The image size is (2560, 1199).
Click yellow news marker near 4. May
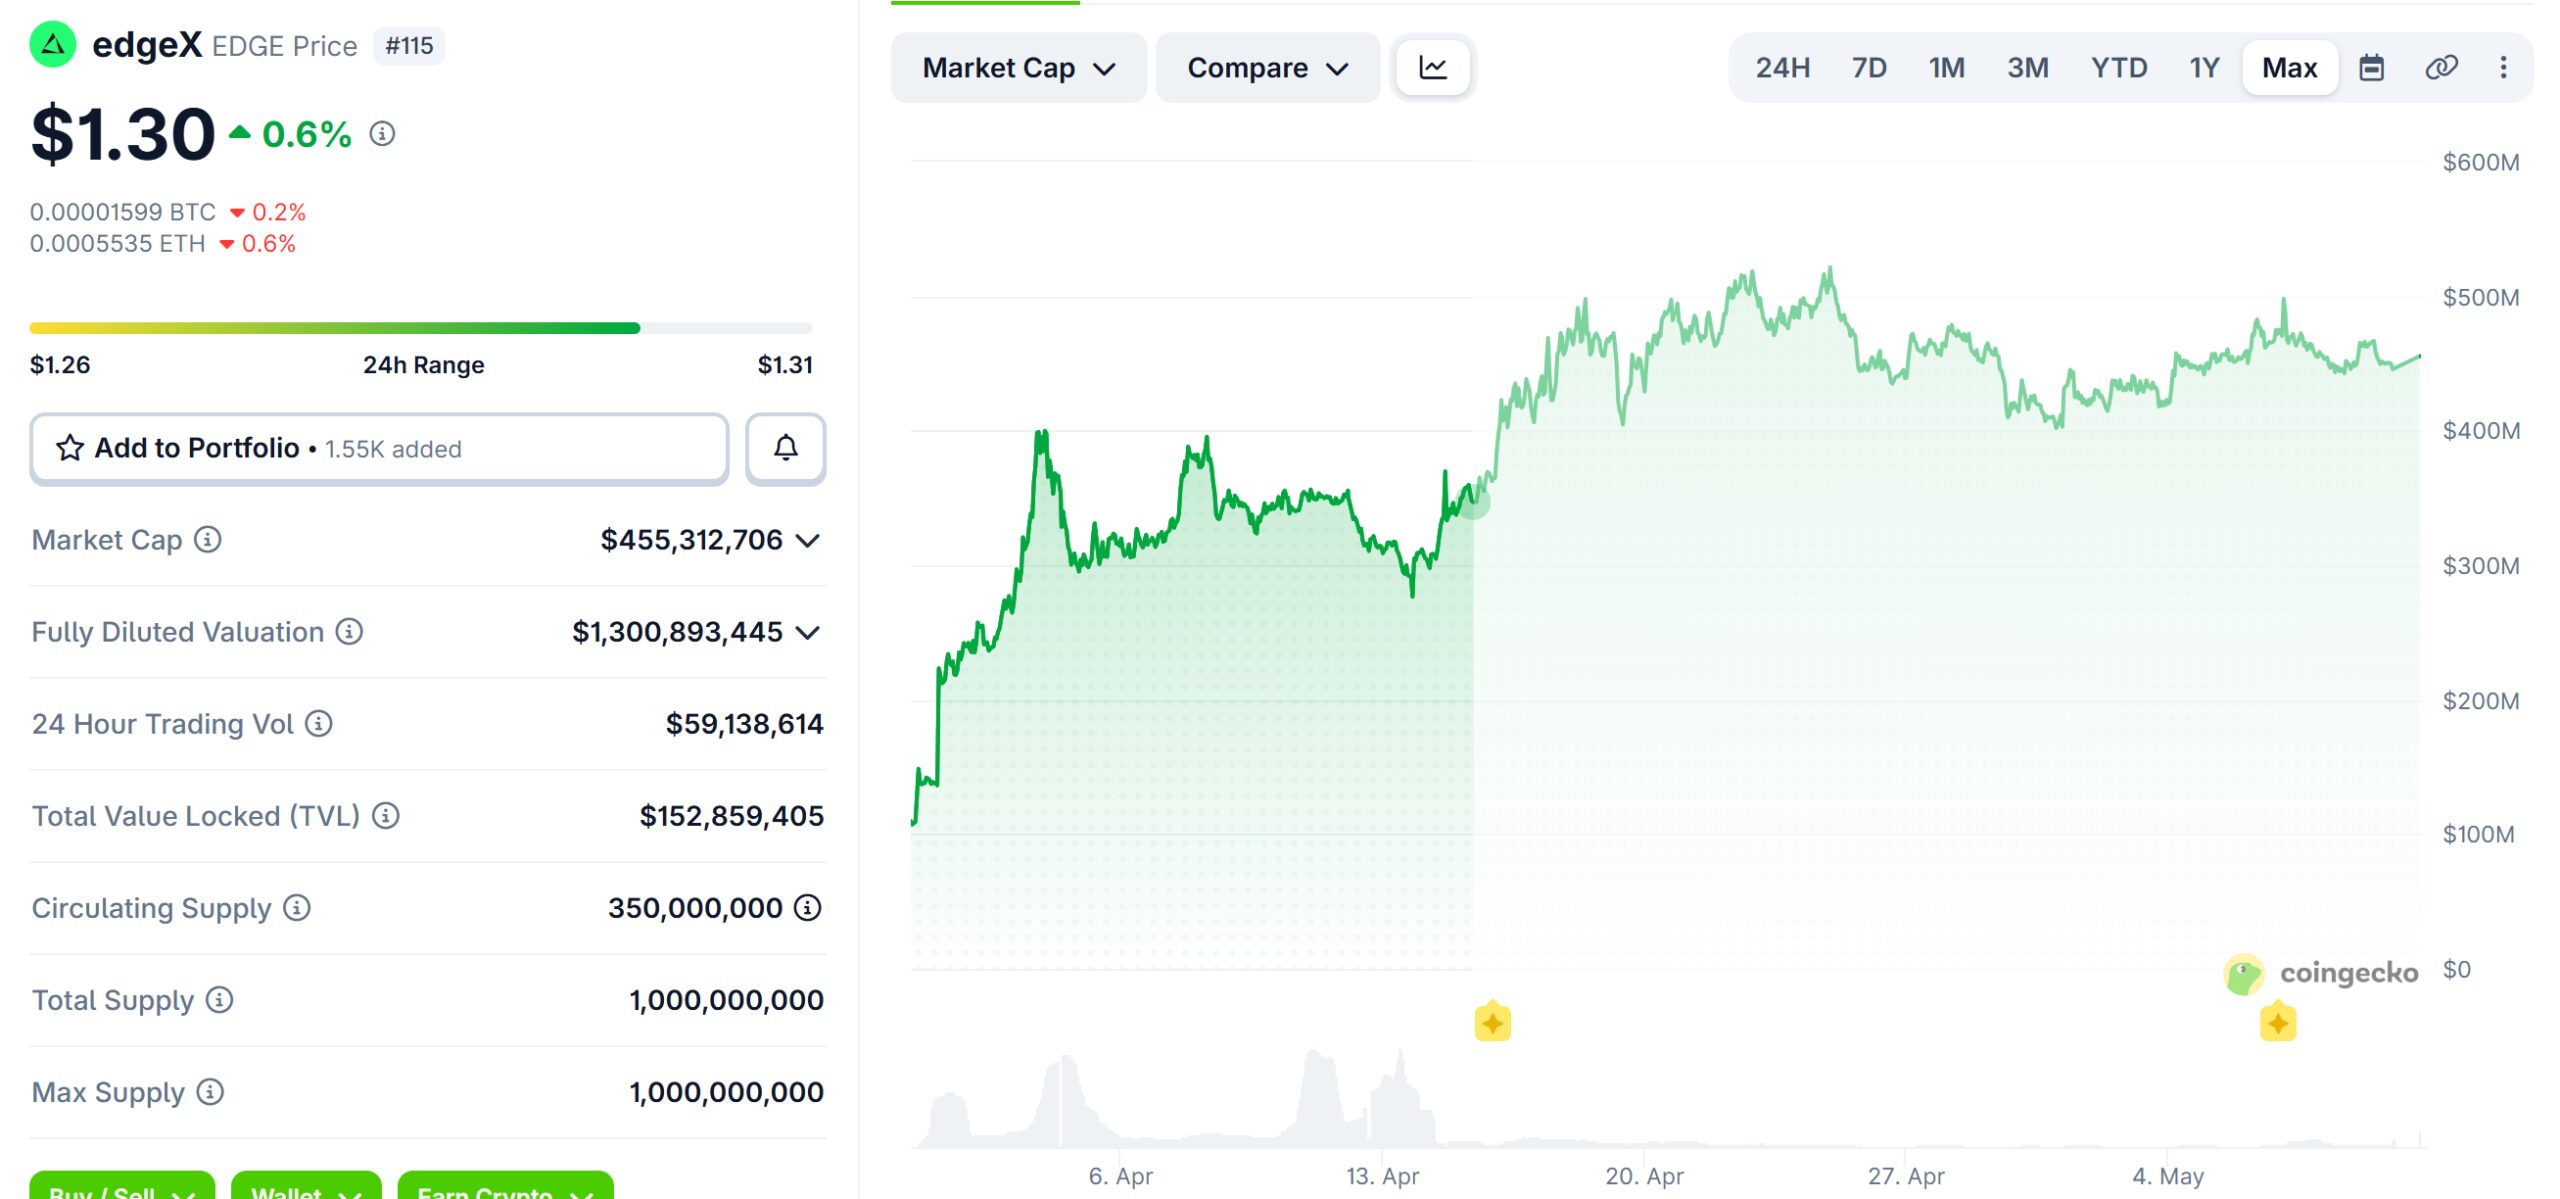[x=2278, y=1022]
